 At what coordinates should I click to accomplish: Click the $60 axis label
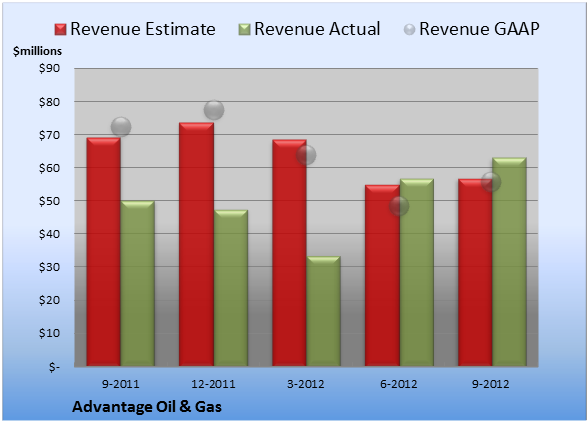pyautogui.click(x=49, y=168)
